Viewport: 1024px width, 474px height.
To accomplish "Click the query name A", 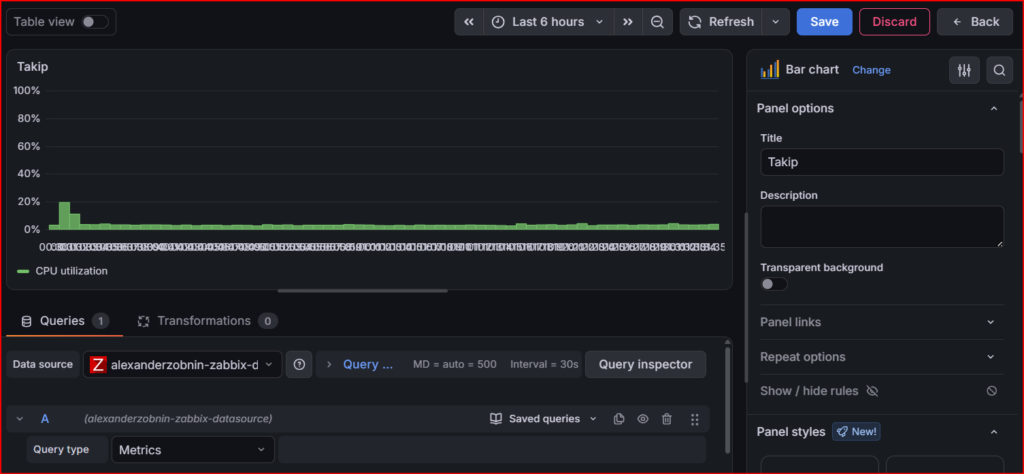I will (x=44, y=419).
